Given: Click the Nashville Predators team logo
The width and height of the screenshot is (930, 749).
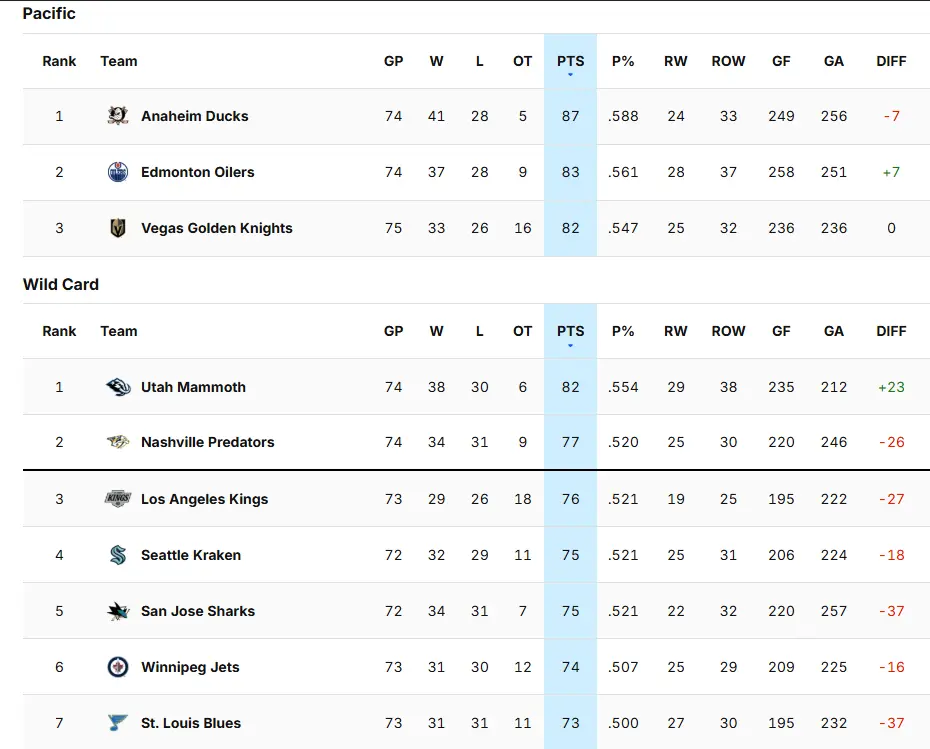Looking at the screenshot, I should tap(118, 442).
